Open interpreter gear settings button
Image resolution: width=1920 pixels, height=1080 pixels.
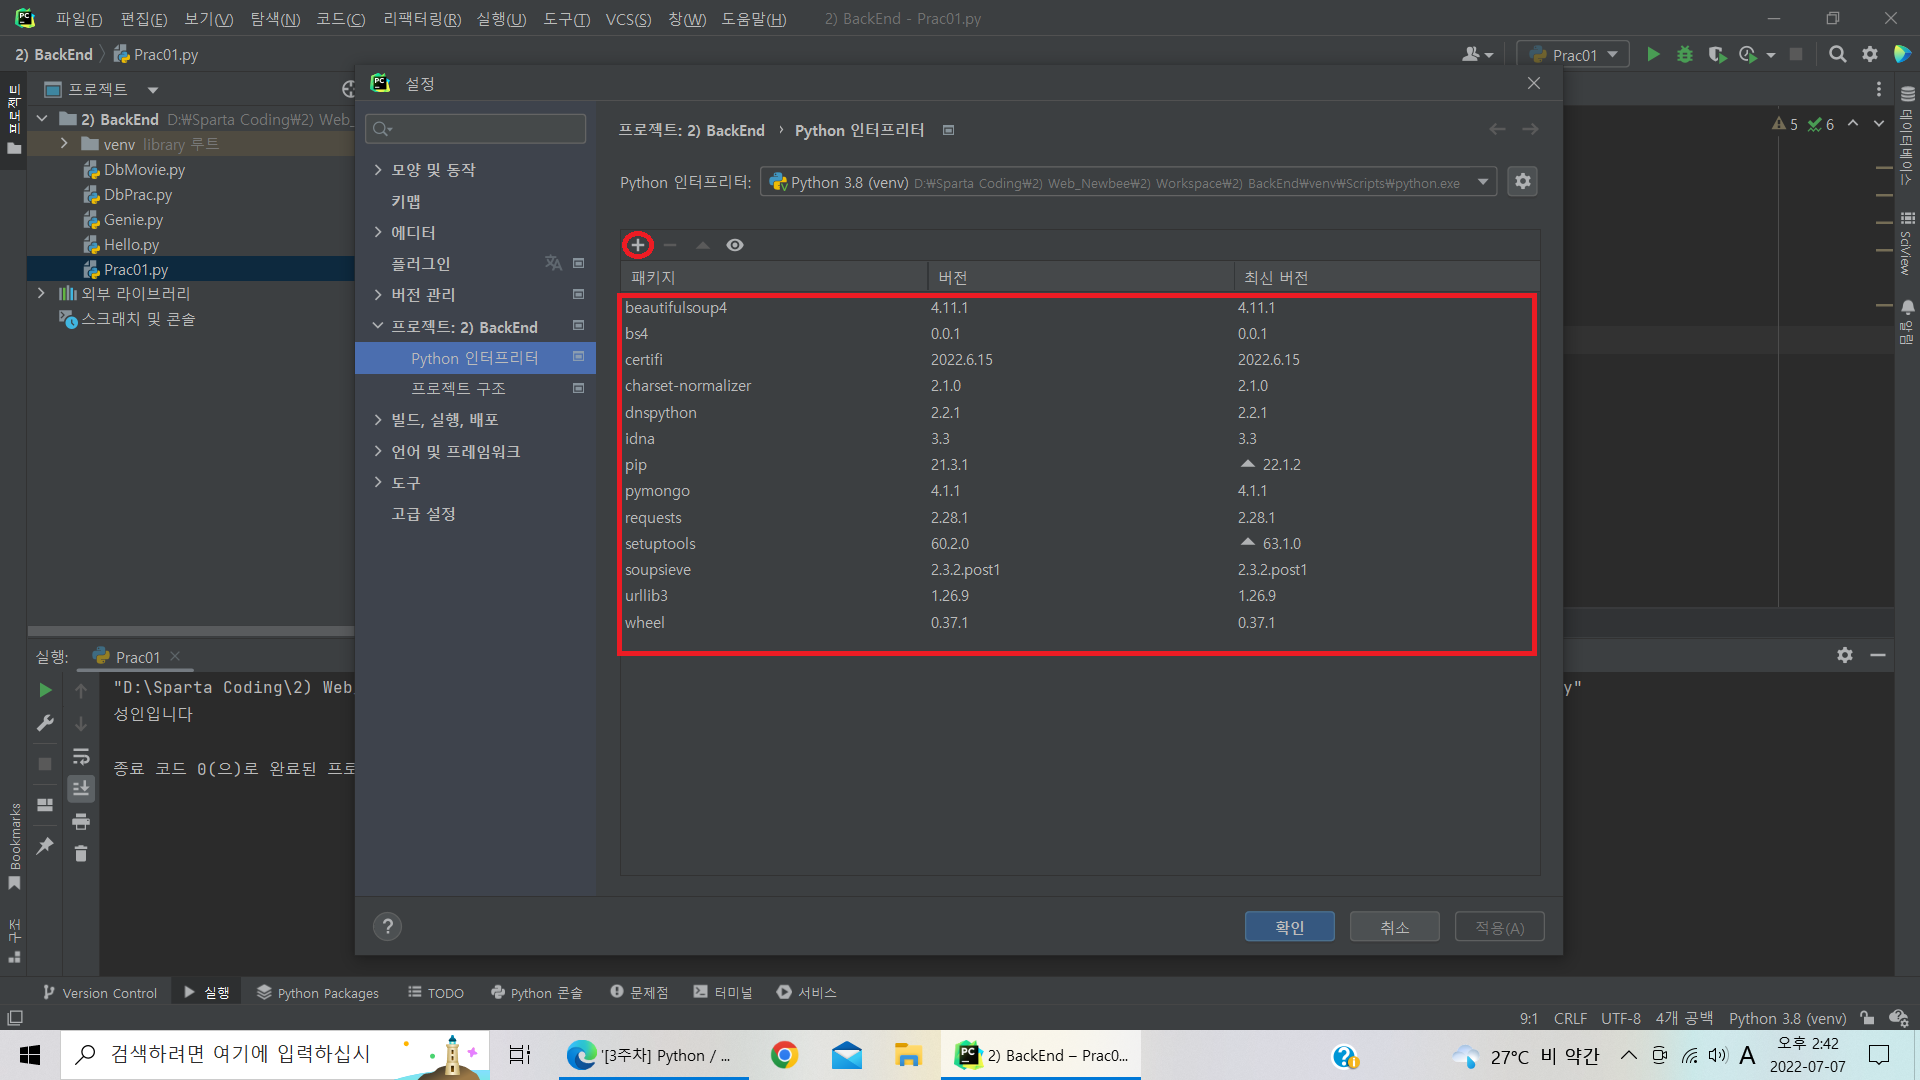click(1522, 182)
